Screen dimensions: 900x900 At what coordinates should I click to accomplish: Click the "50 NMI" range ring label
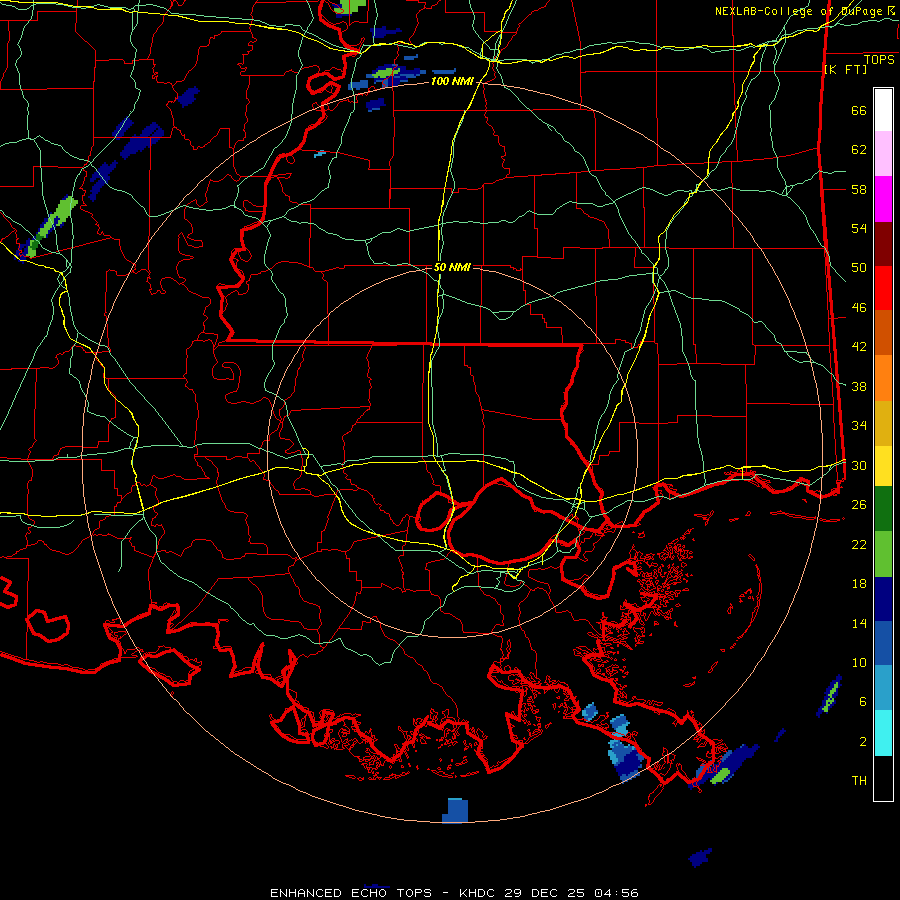click(452, 267)
